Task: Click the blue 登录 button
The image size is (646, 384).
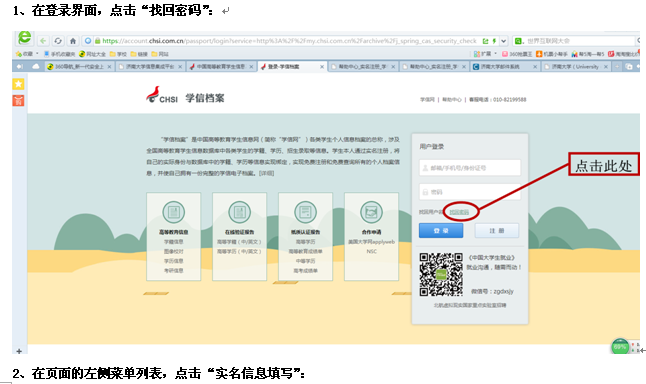Action: click(441, 231)
